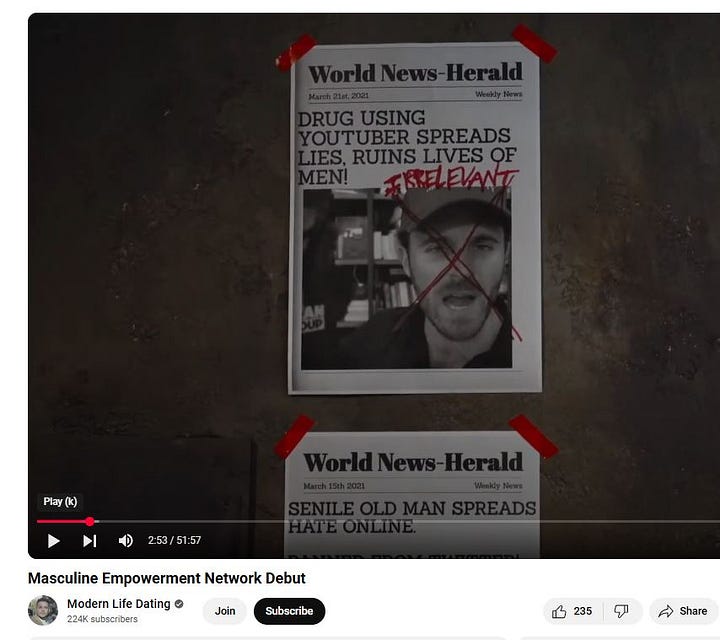Like the video with thumbs up icon

tap(559, 611)
